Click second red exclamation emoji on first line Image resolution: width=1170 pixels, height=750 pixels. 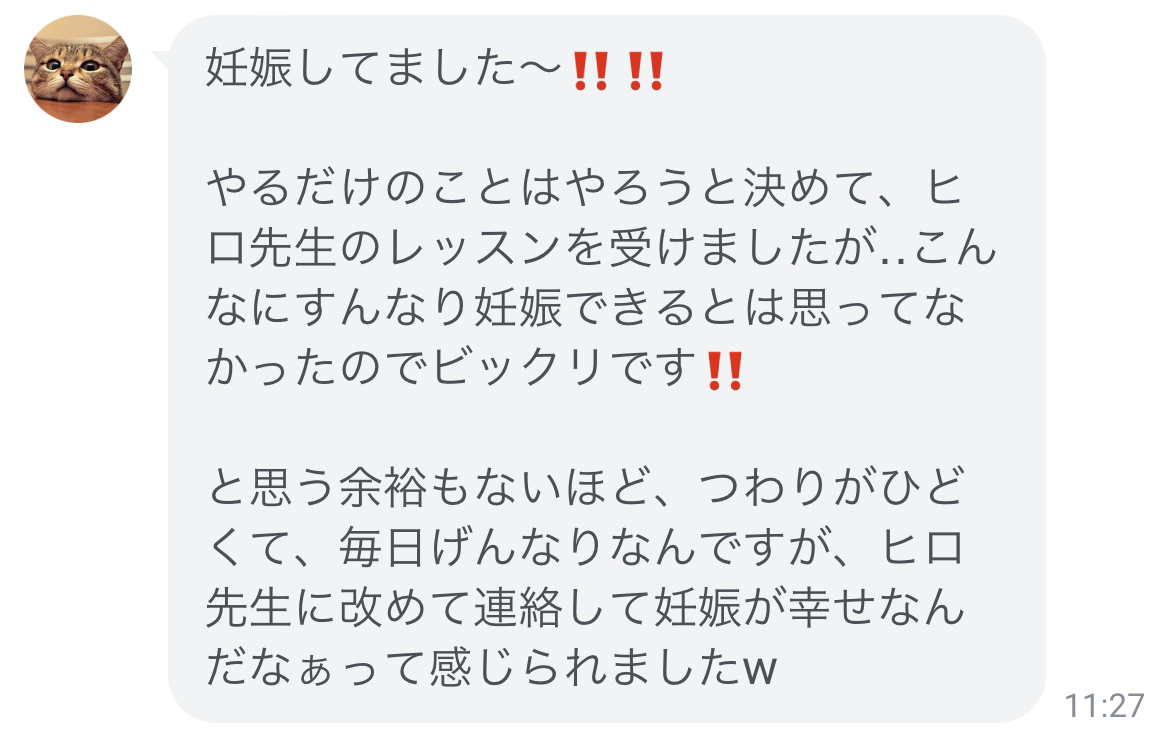(645, 71)
